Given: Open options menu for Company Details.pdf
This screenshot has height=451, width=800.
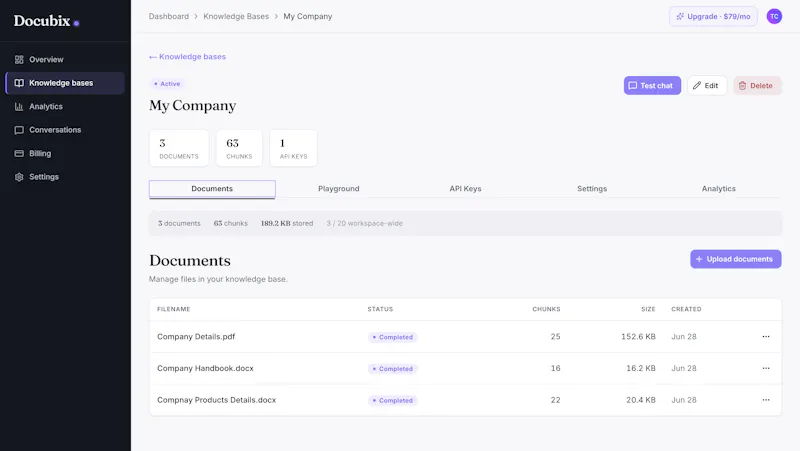Looking at the screenshot, I should click(x=766, y=337).
